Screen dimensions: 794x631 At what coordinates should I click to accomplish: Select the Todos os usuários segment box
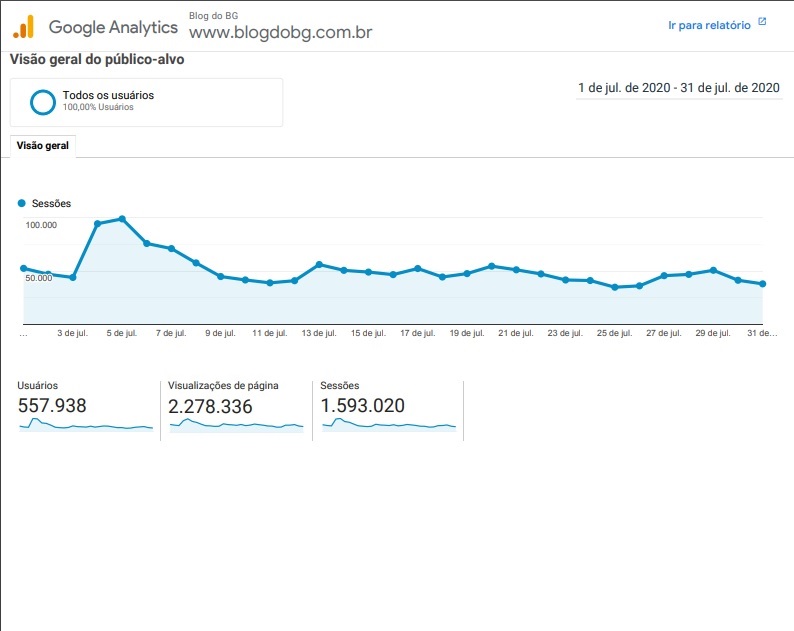pyautogui.click(x=146, y=102)
